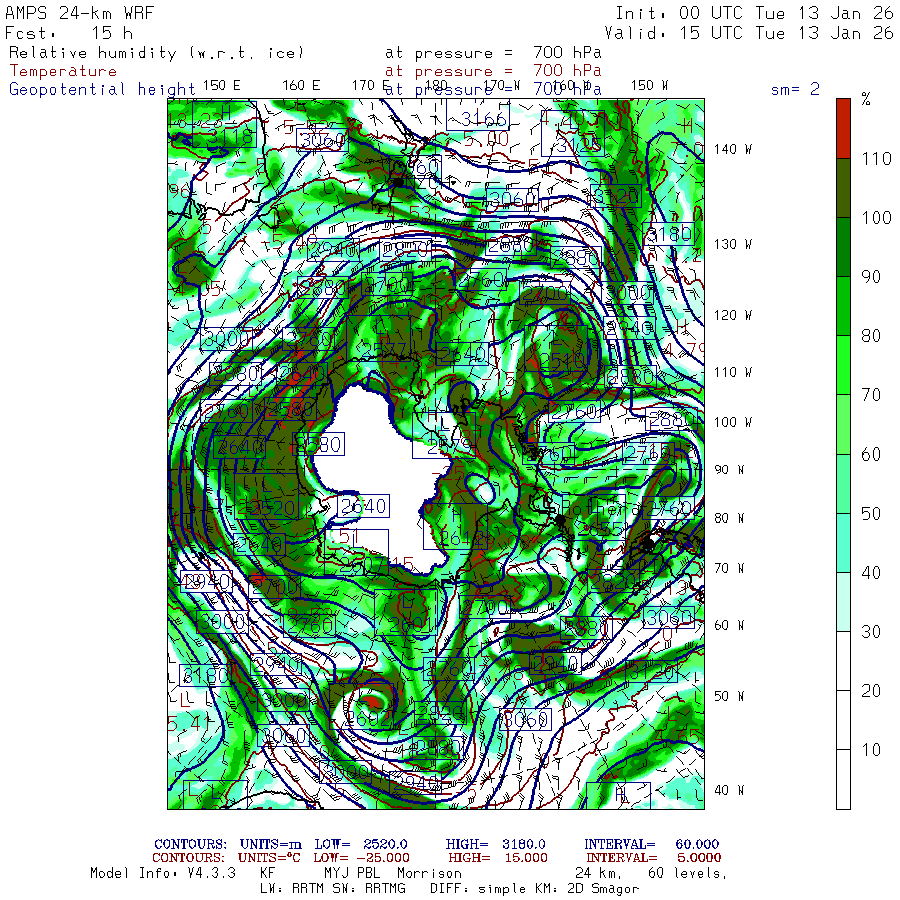Click the red 'UNITS=°C' contour units text
This screenshot has height=900, width=900.
(x=269, y=858)
